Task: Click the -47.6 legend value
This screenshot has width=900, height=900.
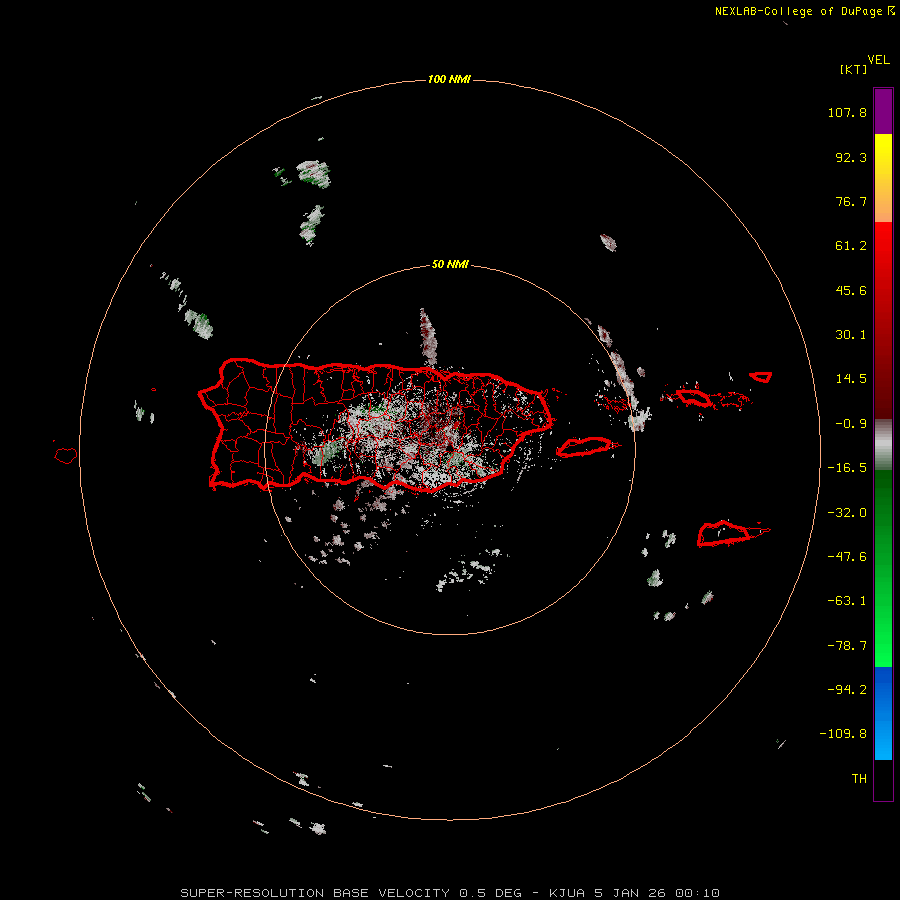Action: click(x=847, y=557)
